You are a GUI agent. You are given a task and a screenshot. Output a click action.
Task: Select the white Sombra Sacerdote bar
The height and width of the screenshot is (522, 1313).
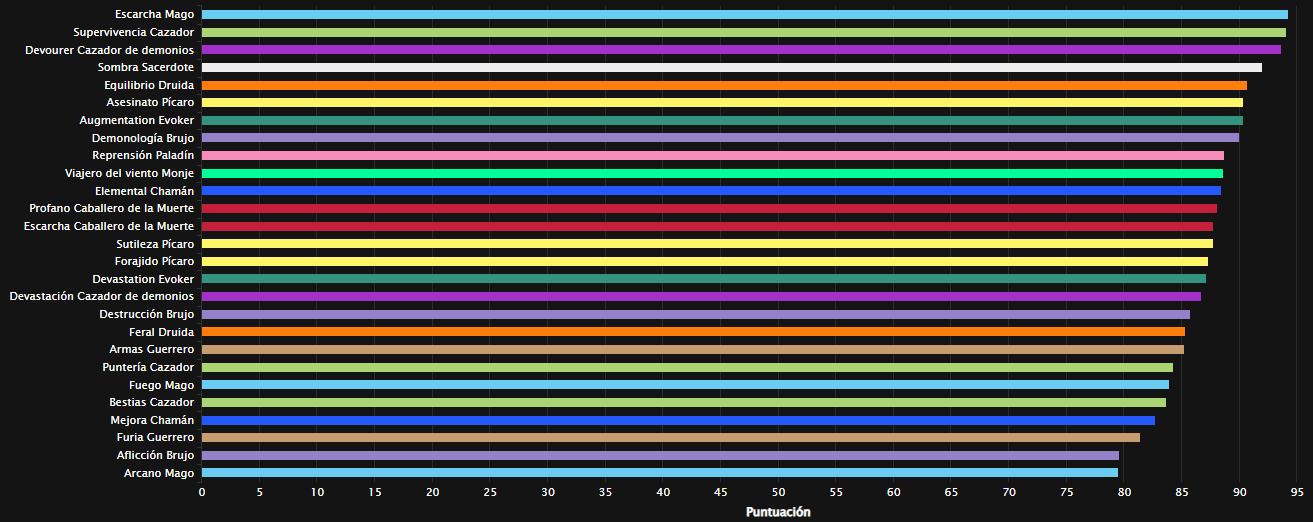click(731, 67)
